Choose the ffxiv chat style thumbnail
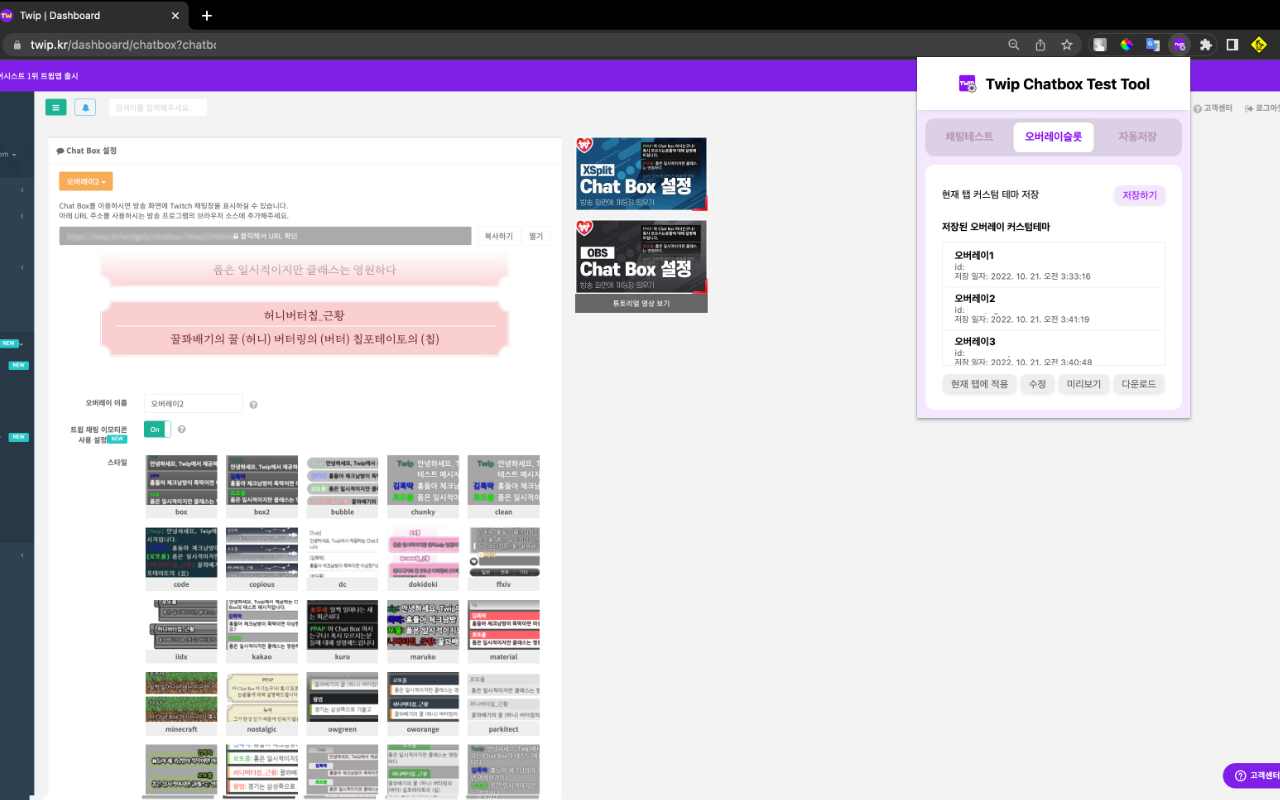 click(503, 559)
